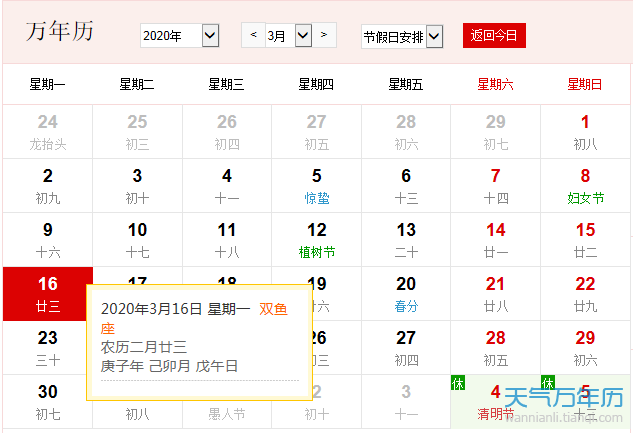Select March 28 初五 date
Screen dimensions: 633x433
(496, 348)
